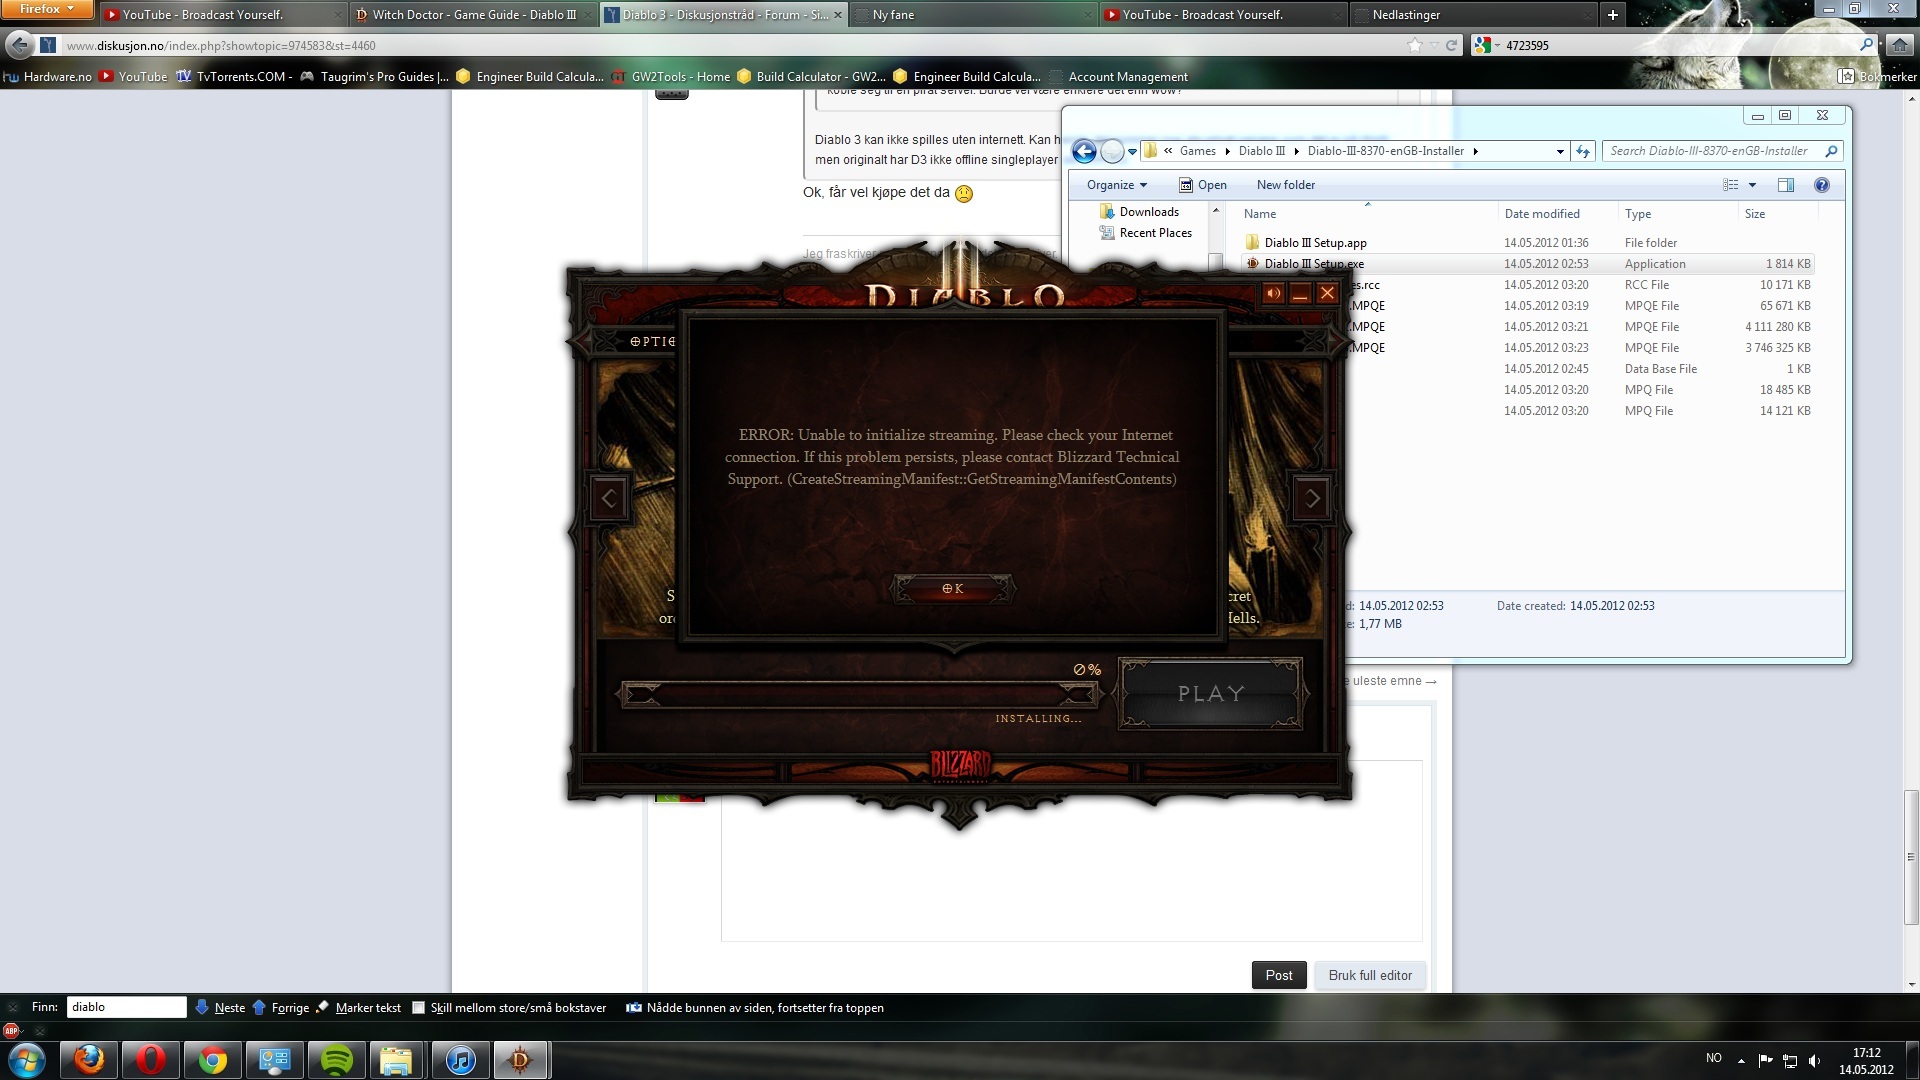Open the Organize menu
This screenshot has width=1920, height=1080.
[1116, 185]
